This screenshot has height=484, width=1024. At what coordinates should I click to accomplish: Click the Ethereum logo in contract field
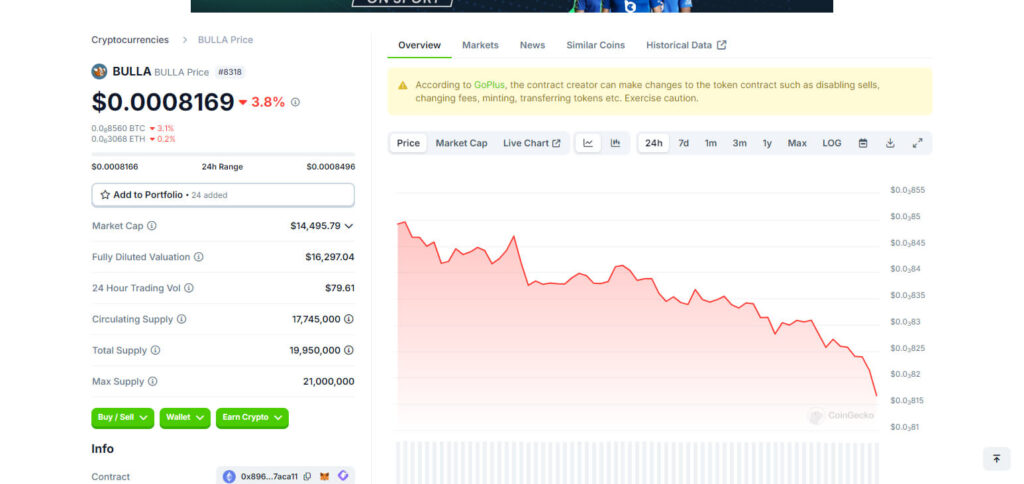click(x=229, y=477)
